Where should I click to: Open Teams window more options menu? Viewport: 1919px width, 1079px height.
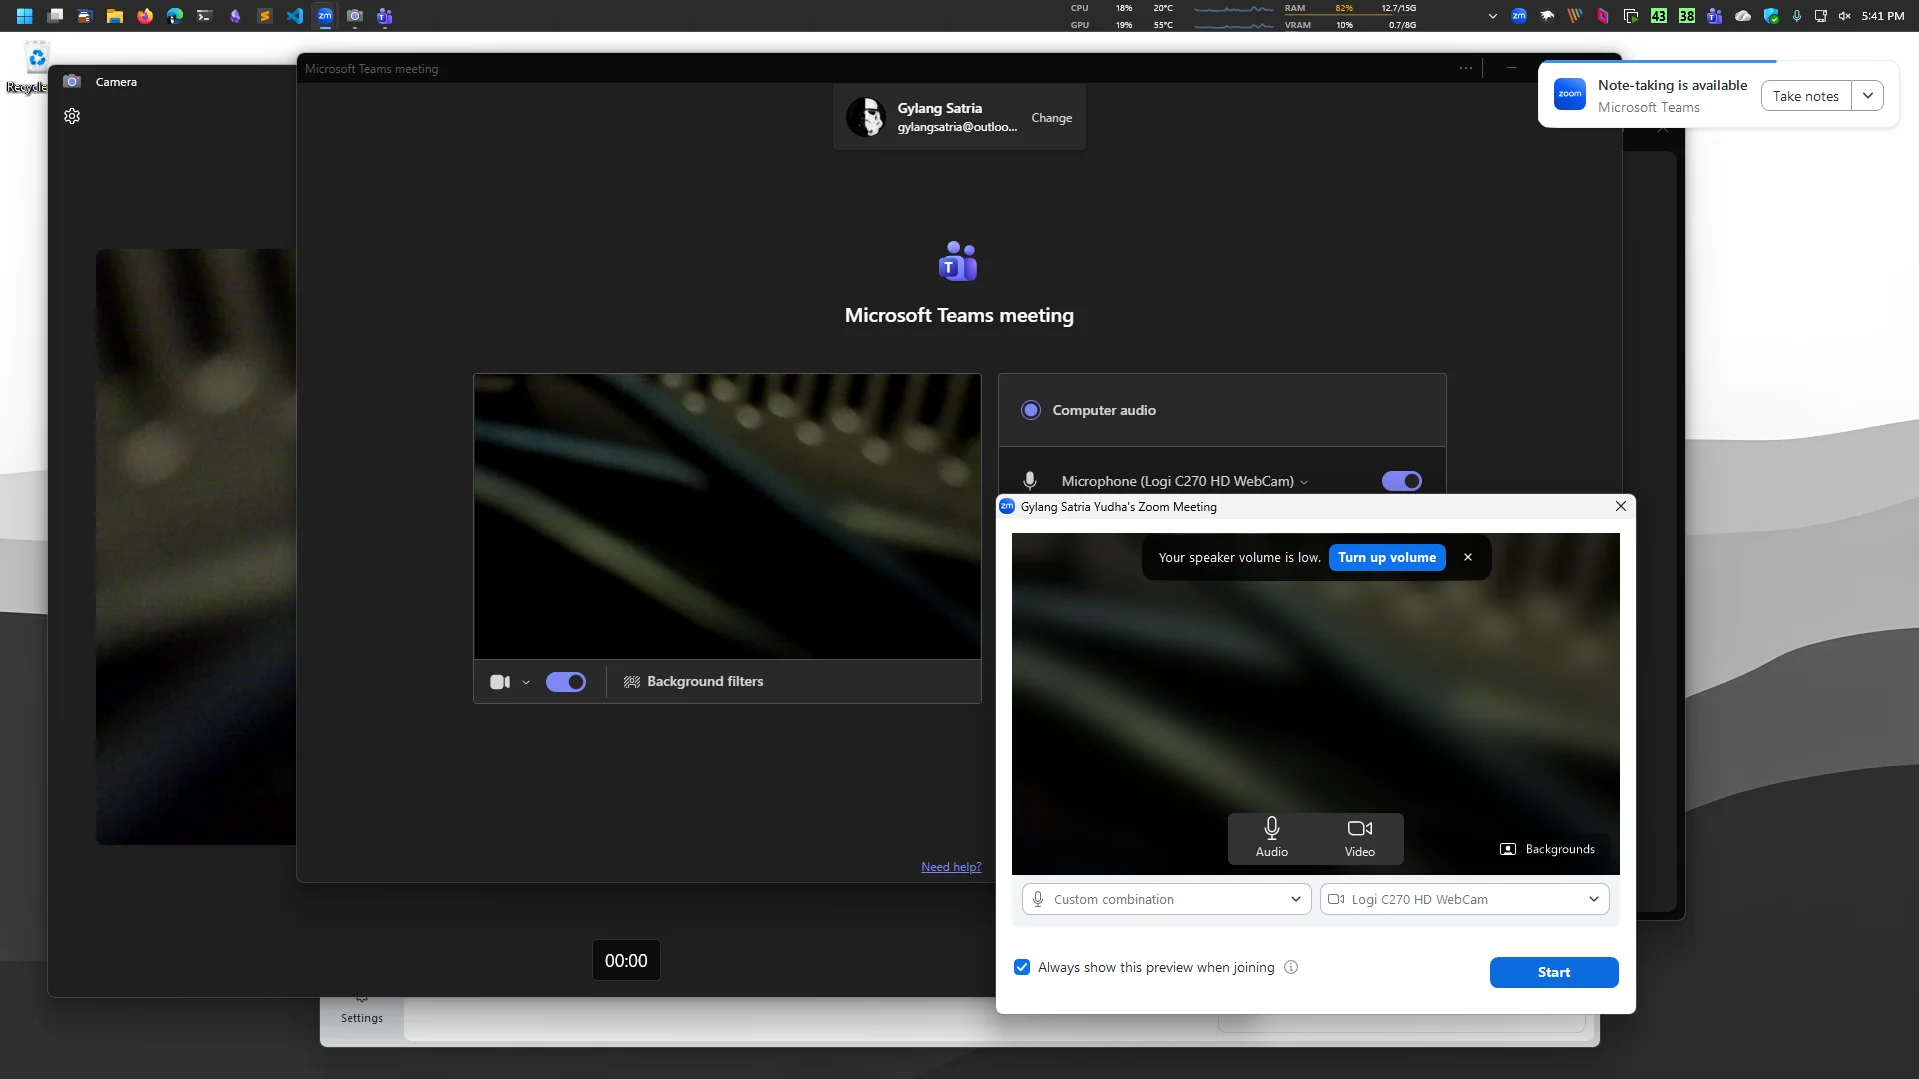click(1466, 68)
